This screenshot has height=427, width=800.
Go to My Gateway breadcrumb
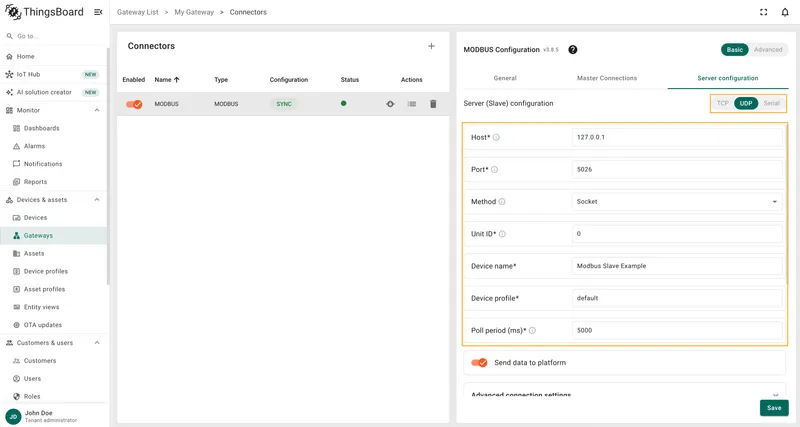coord(194,12)
